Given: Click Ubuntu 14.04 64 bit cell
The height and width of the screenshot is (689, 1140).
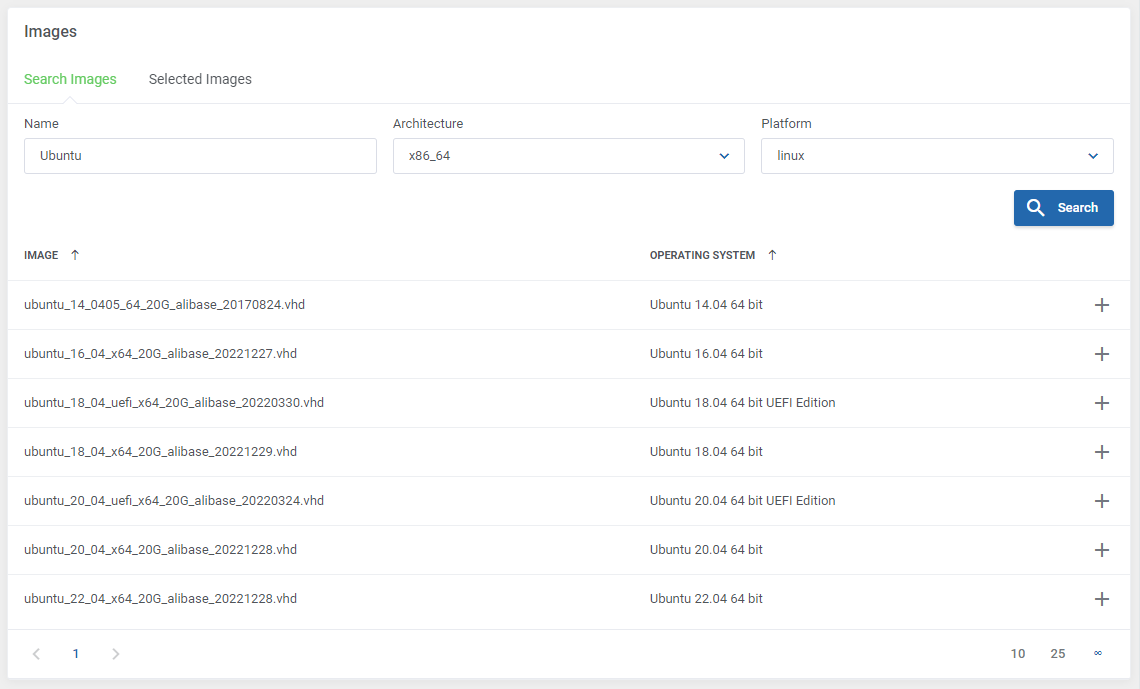Looking at the screenshot, I should point(706,305).
